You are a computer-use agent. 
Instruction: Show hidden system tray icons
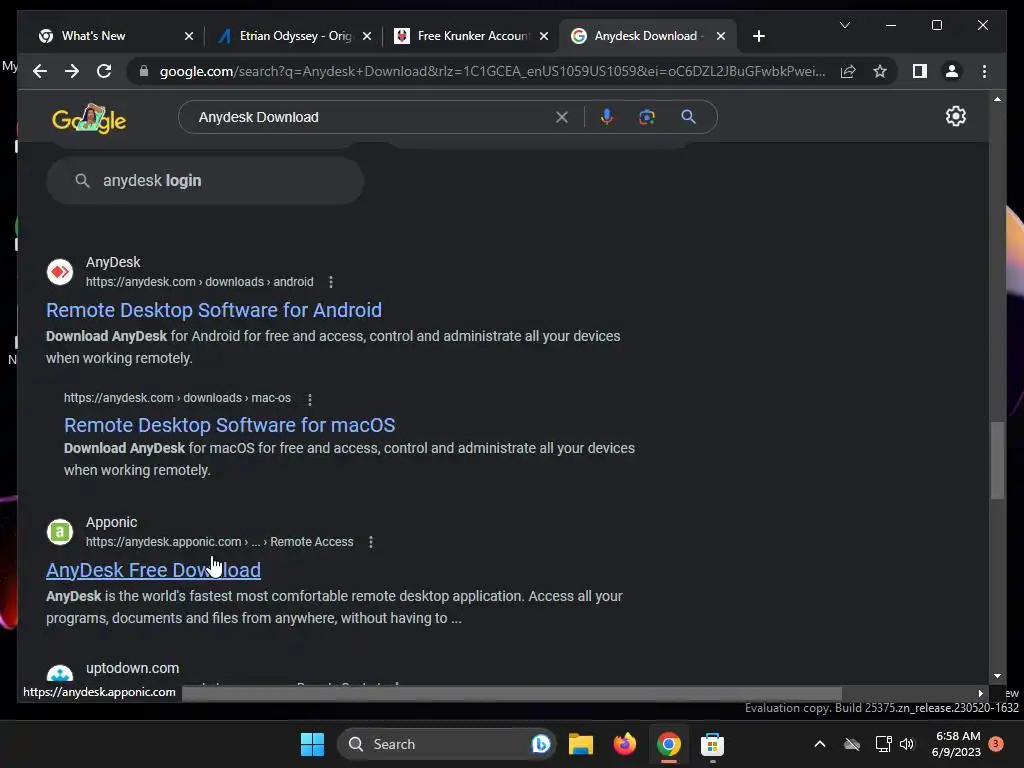820,744
